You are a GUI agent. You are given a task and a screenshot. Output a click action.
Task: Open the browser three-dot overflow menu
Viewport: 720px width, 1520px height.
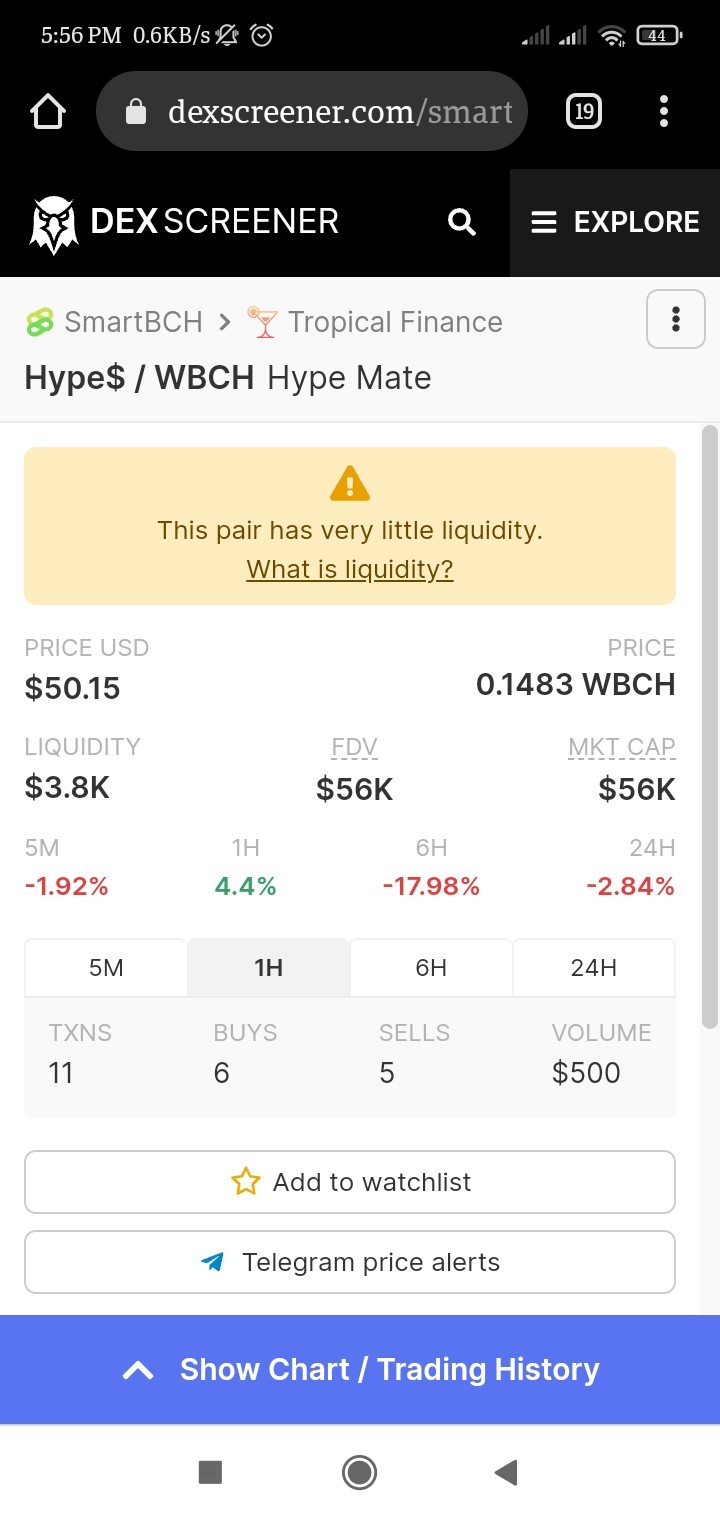coord(664,111)
